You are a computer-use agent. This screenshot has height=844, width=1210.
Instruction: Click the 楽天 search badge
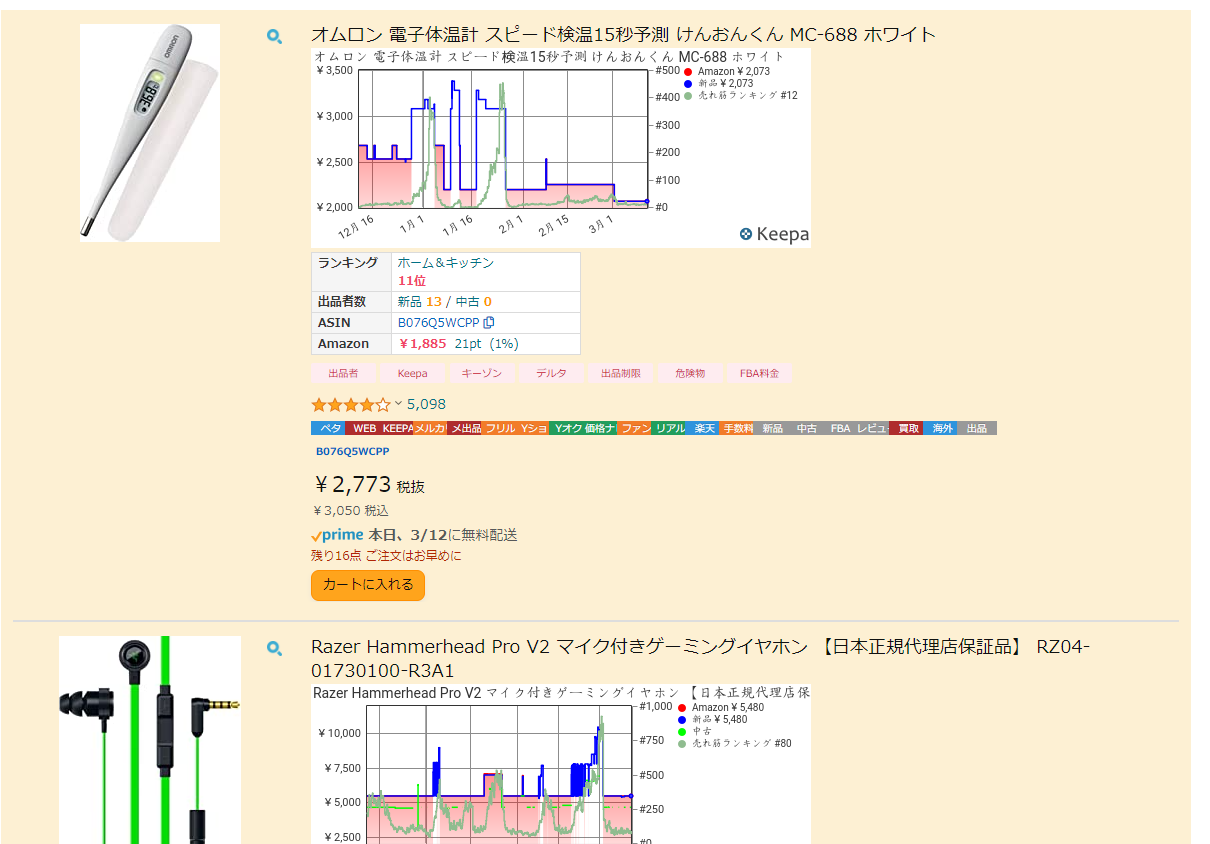[704, 427]
